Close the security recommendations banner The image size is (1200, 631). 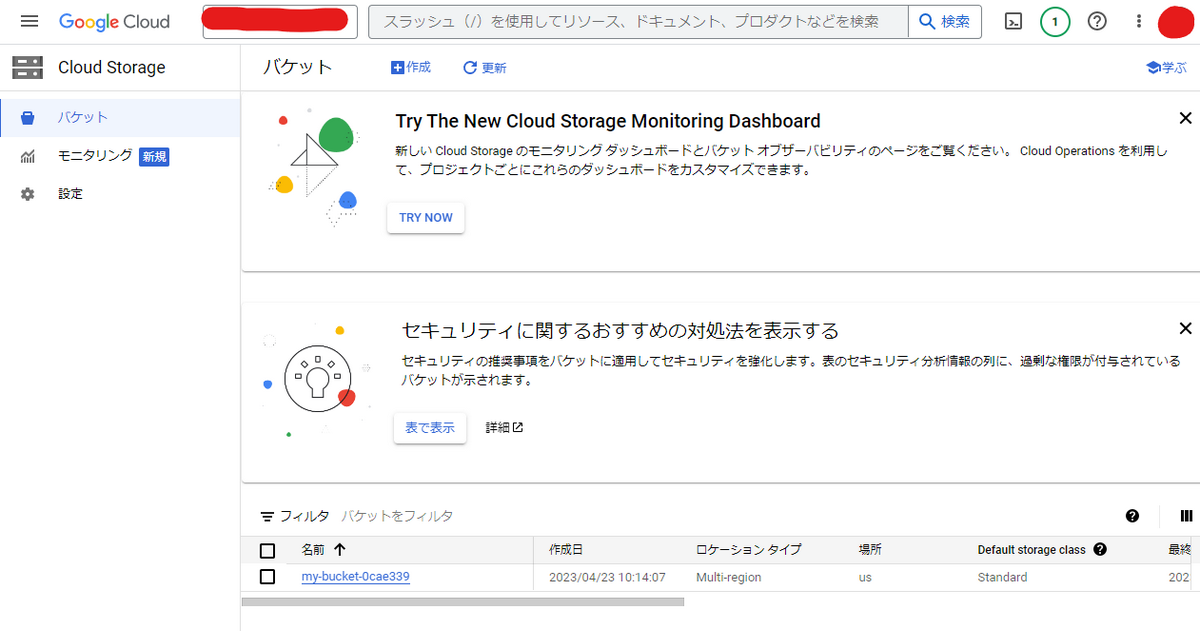click(1186, 328)
